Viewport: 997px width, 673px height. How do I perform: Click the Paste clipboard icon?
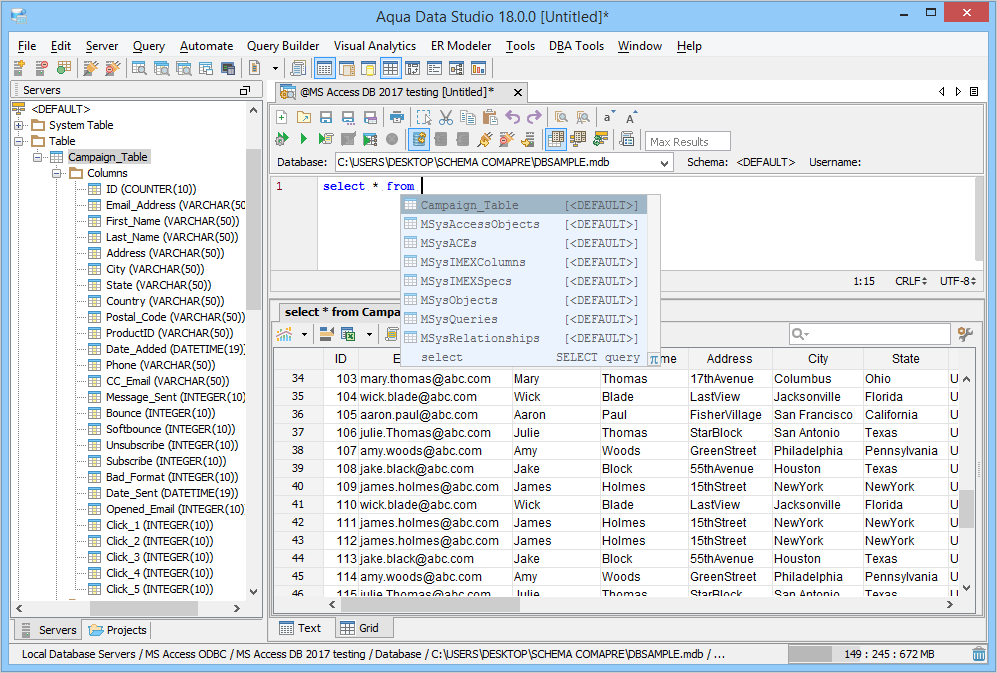point(490,117)
